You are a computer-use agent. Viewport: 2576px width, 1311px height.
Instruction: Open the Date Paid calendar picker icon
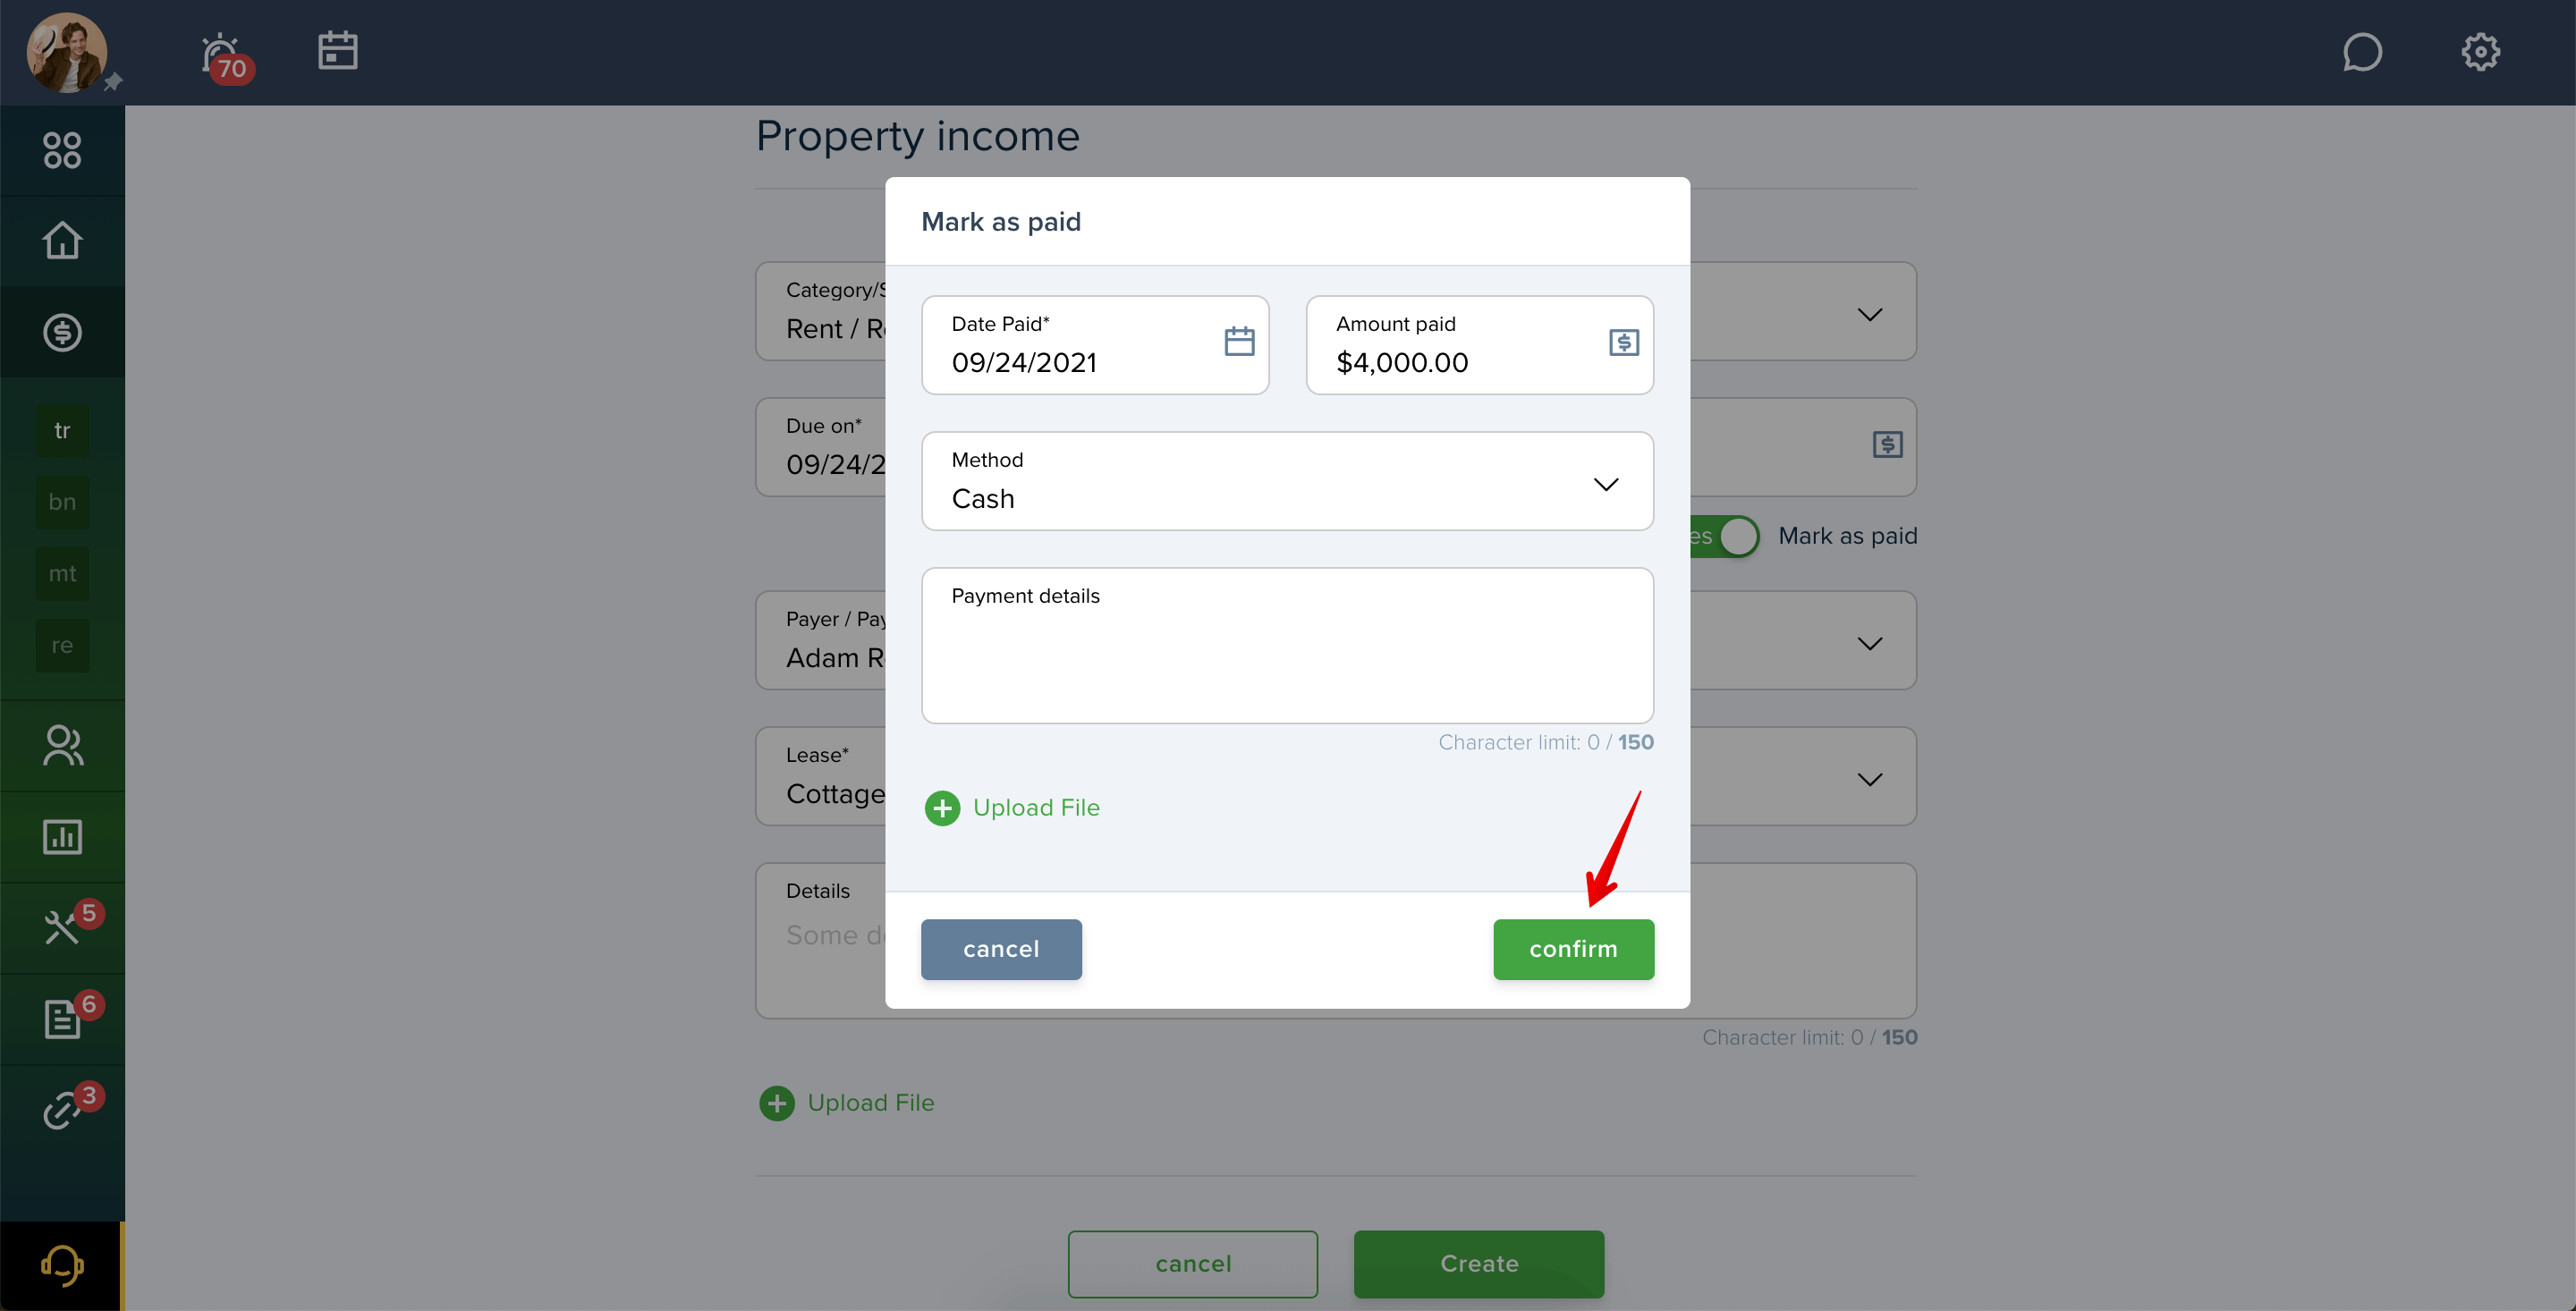[1239, 342]
